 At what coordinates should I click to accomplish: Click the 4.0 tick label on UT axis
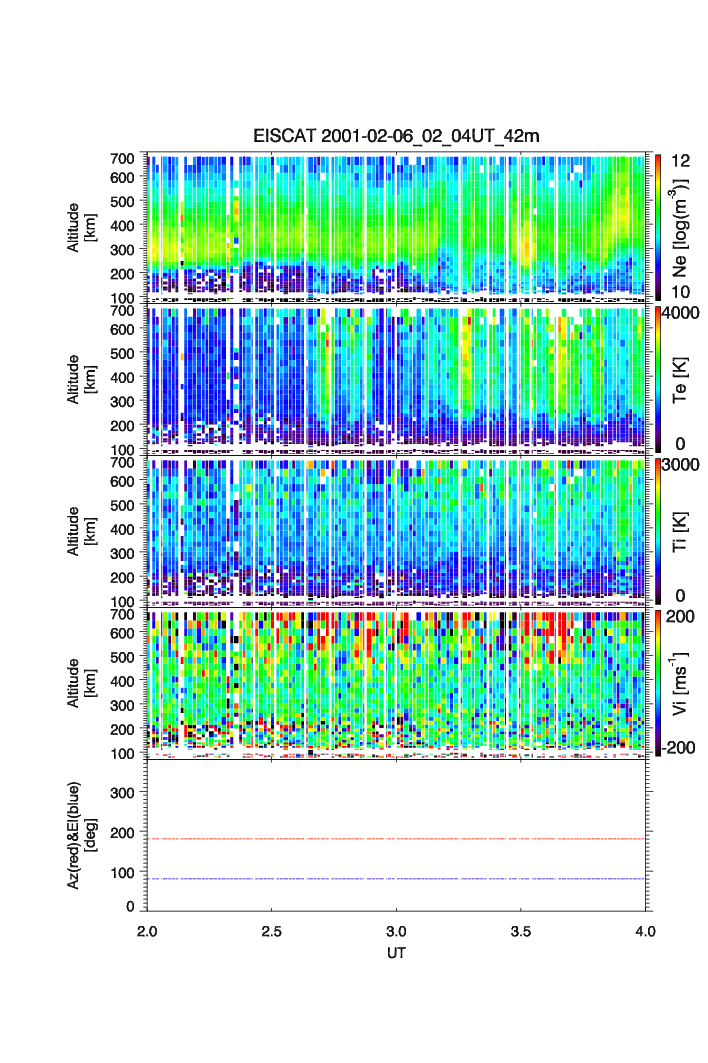645,931
